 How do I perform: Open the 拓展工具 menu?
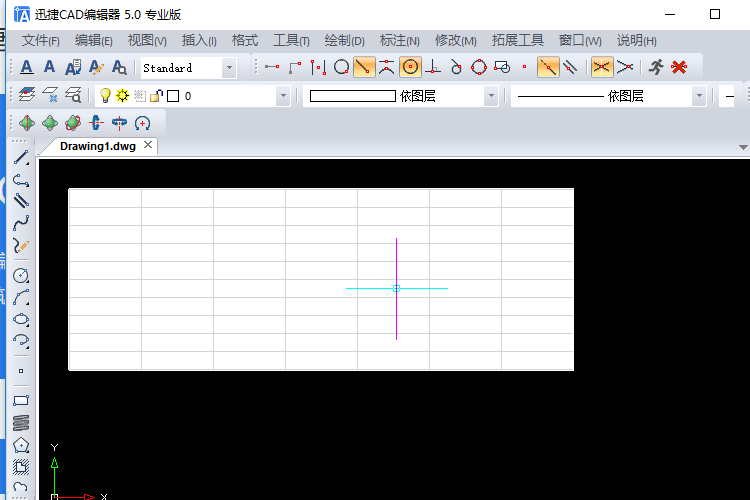coord(518,41)
